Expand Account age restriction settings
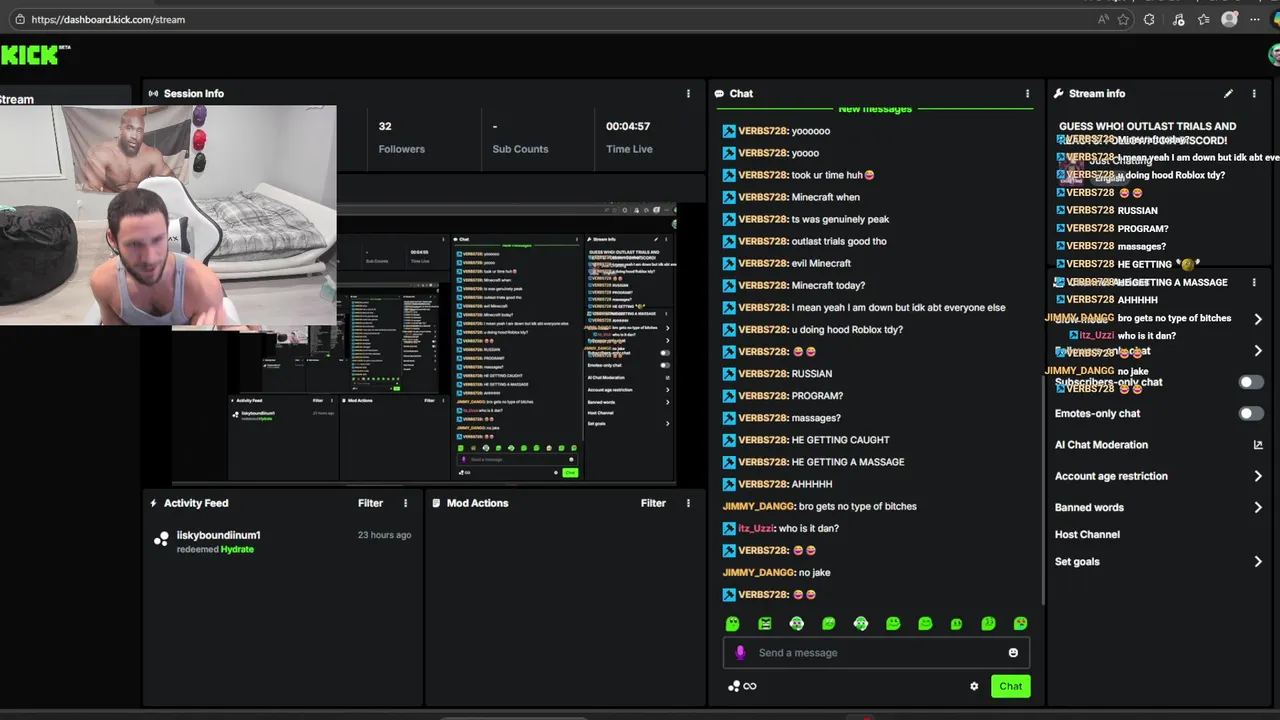This screenshot has width=1280, height=720. (1258, 476)
